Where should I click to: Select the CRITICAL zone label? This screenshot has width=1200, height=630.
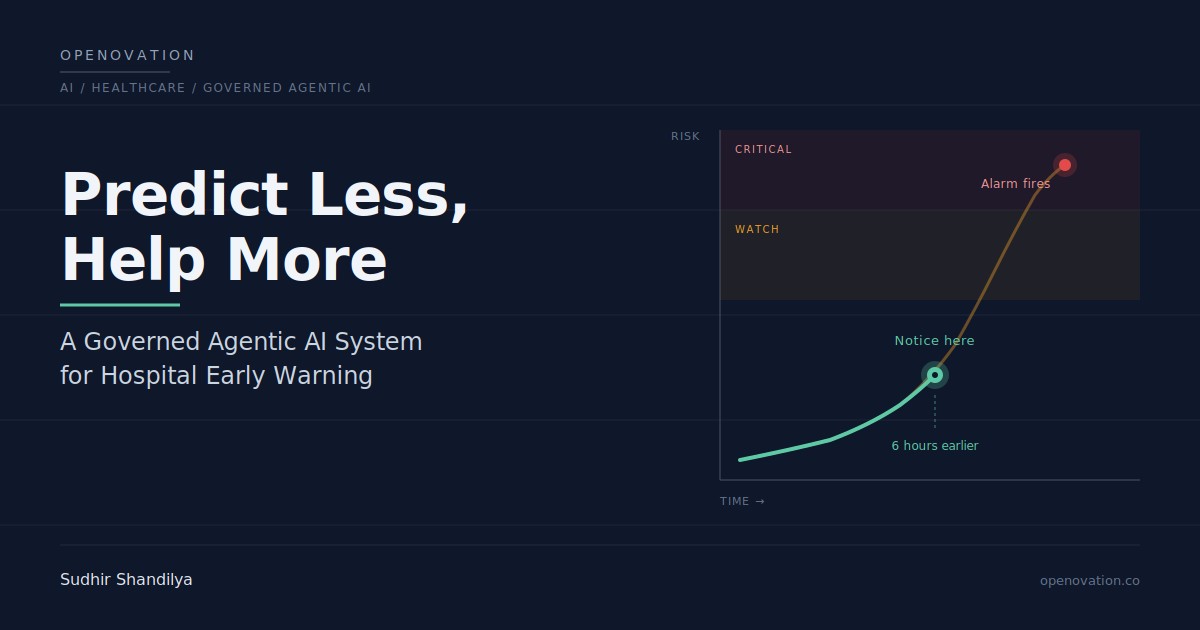click(763, 150)
